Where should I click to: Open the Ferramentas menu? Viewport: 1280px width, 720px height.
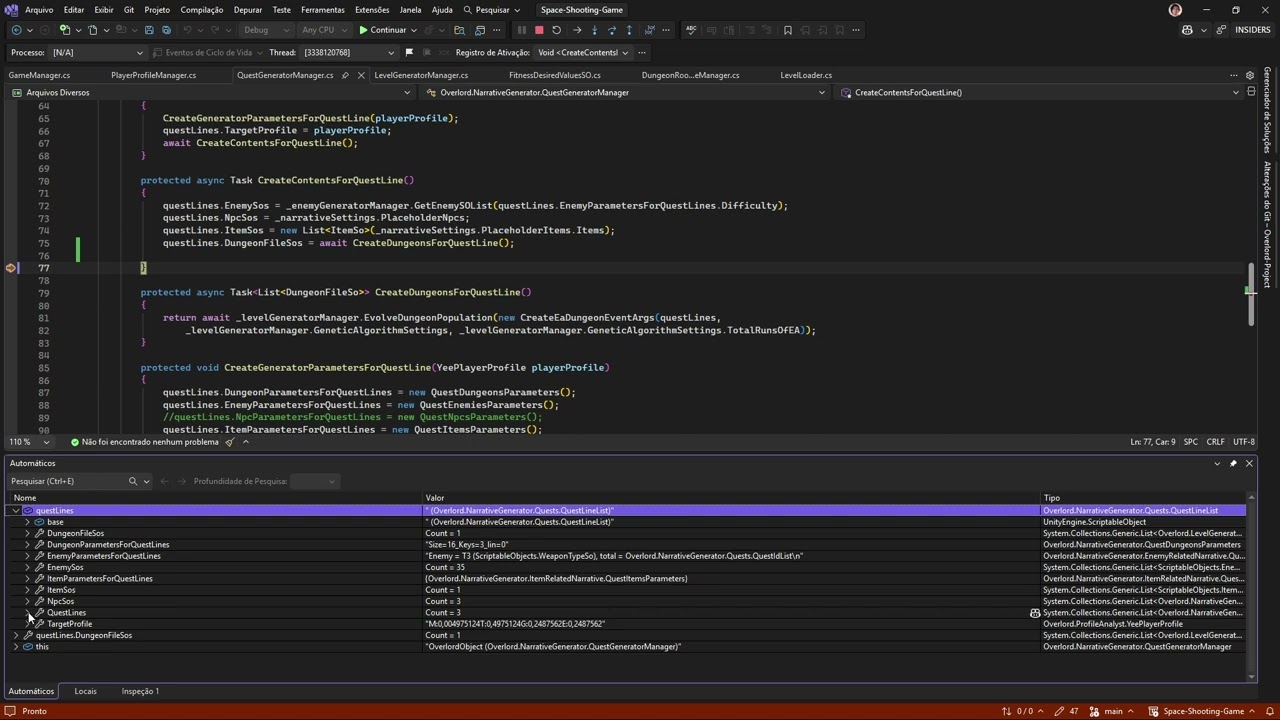pyautogui.click(x=322, y=10)
